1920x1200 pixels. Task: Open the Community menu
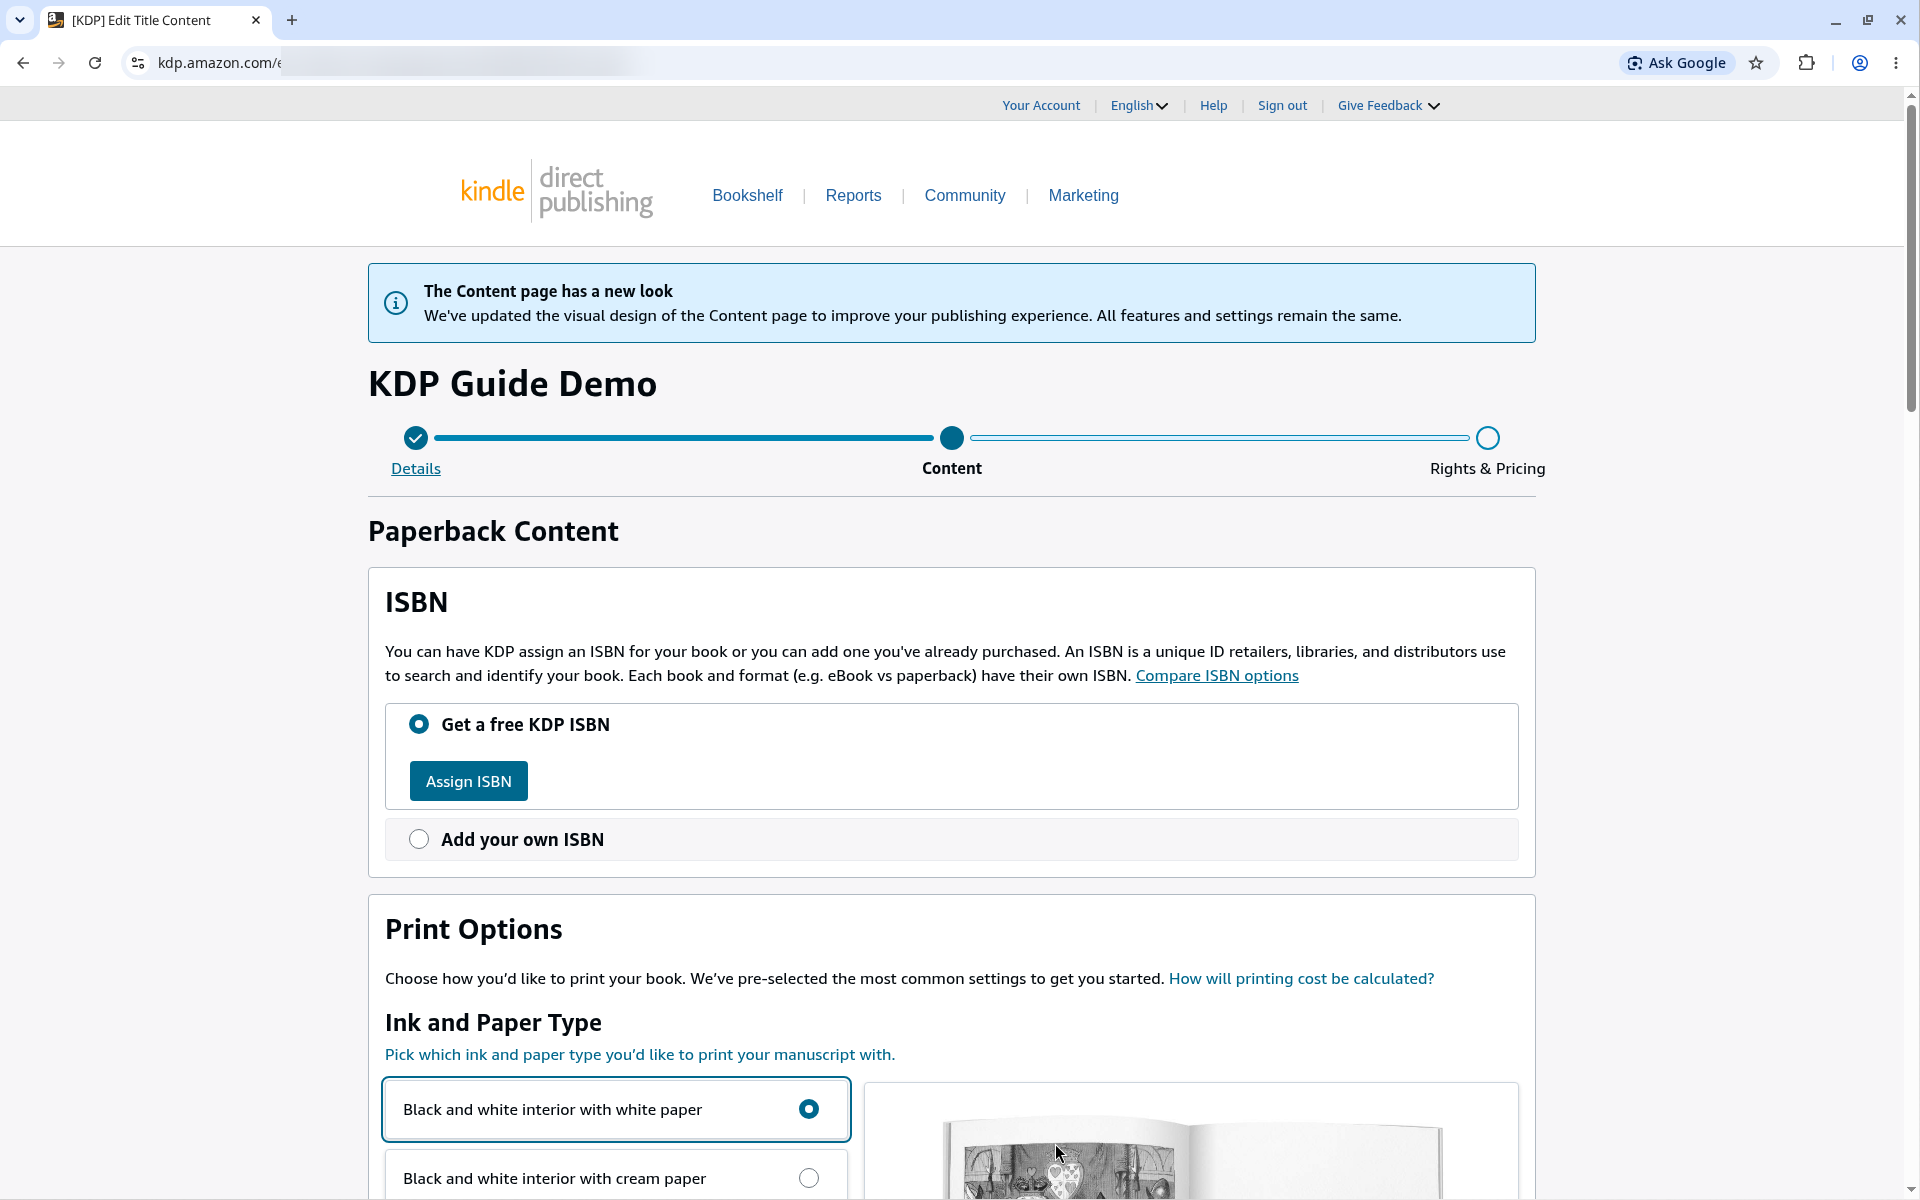tap(964, 196)
